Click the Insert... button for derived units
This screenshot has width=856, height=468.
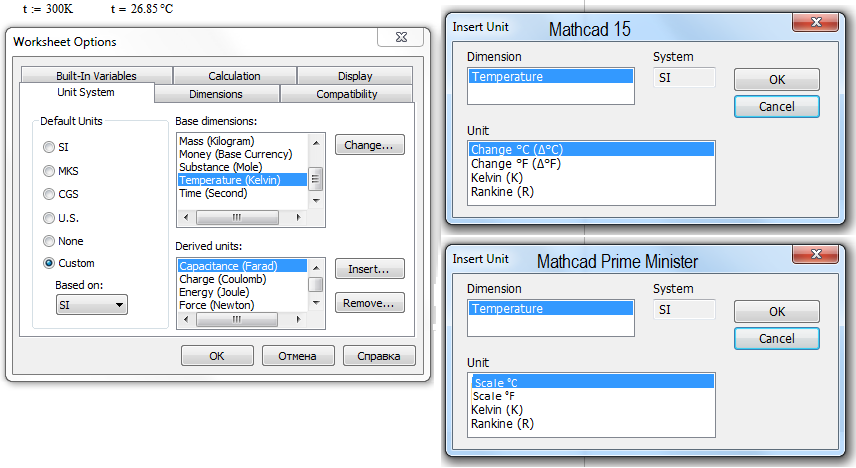(370, 269)
